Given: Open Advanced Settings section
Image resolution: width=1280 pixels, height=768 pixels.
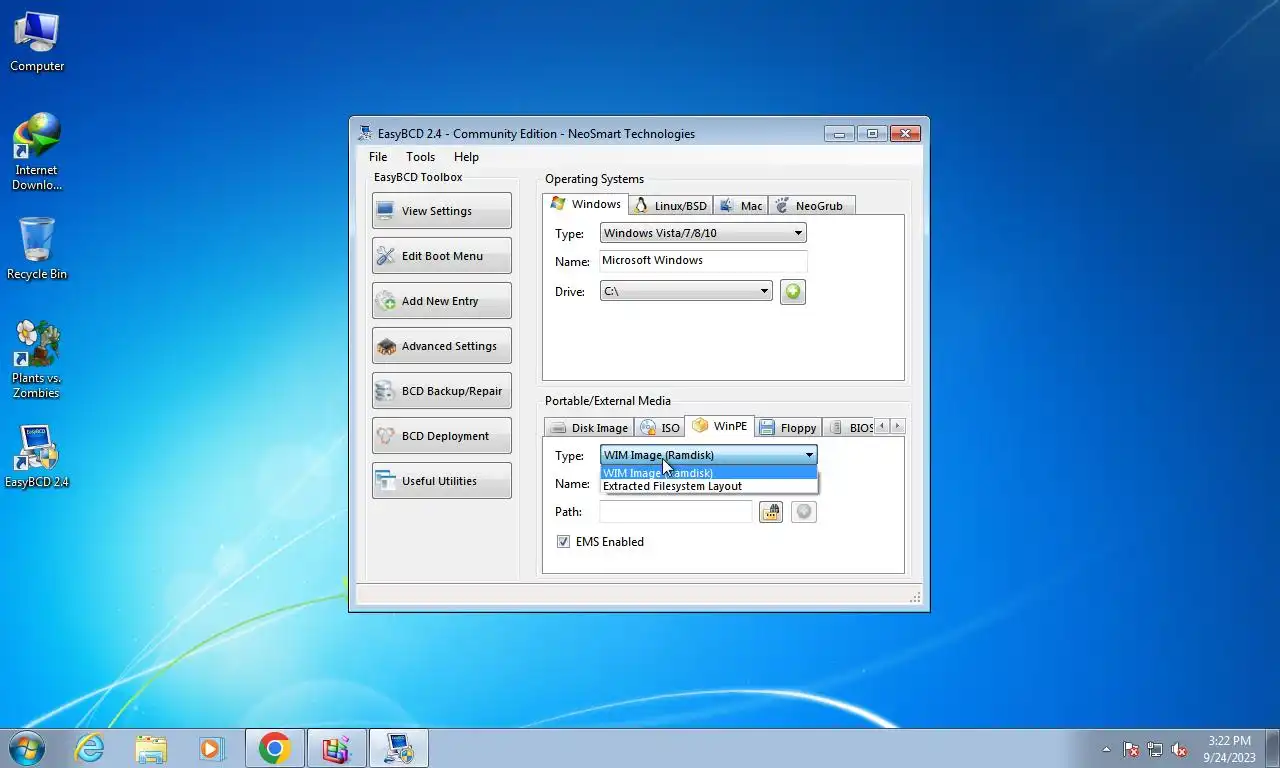Looking at the screenshot, I should pyautogui.click(x=441, y=346).
